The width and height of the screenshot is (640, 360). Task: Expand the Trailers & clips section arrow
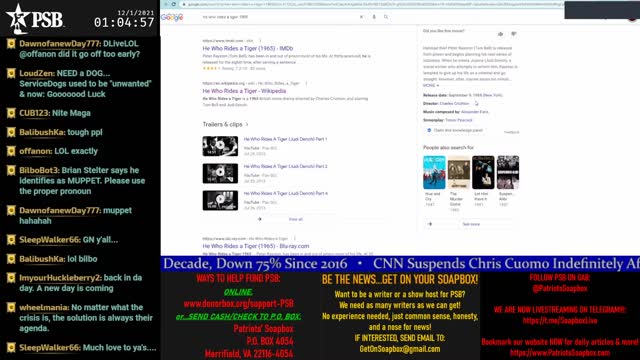coord(247,124)
